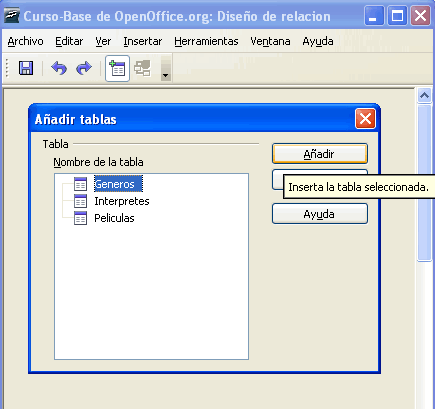This screenshot has height=409, width=435.
Task: Open the Ventana menu
Action: tap(270, 41)
